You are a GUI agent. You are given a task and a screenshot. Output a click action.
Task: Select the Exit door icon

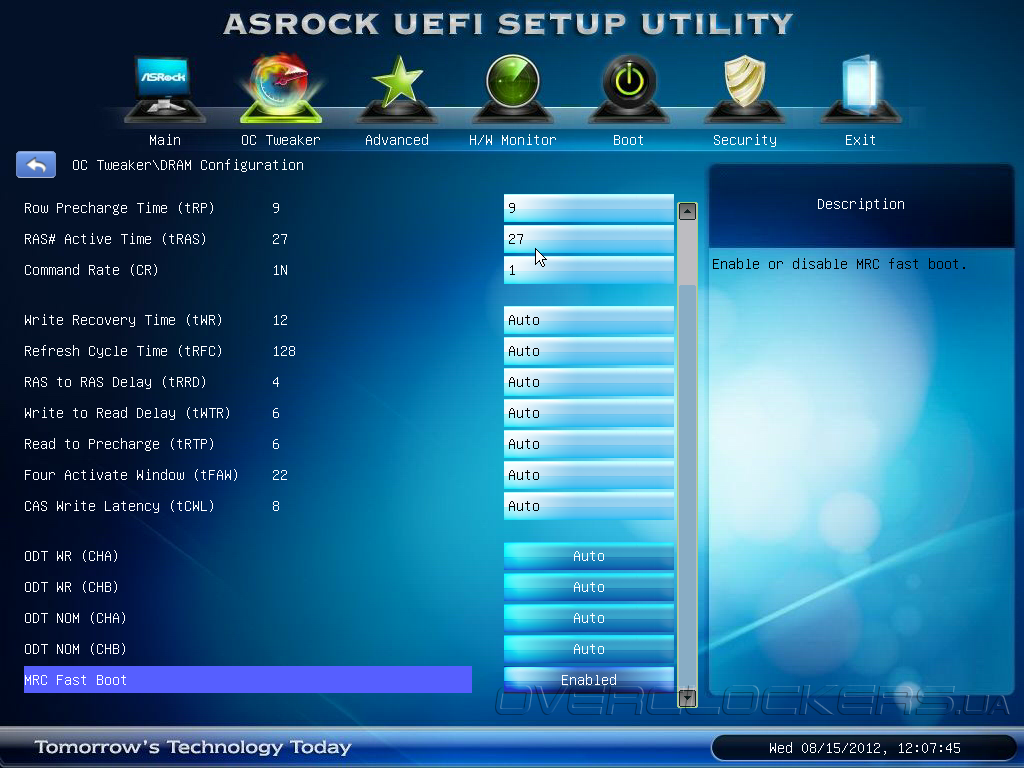[860, 89]
